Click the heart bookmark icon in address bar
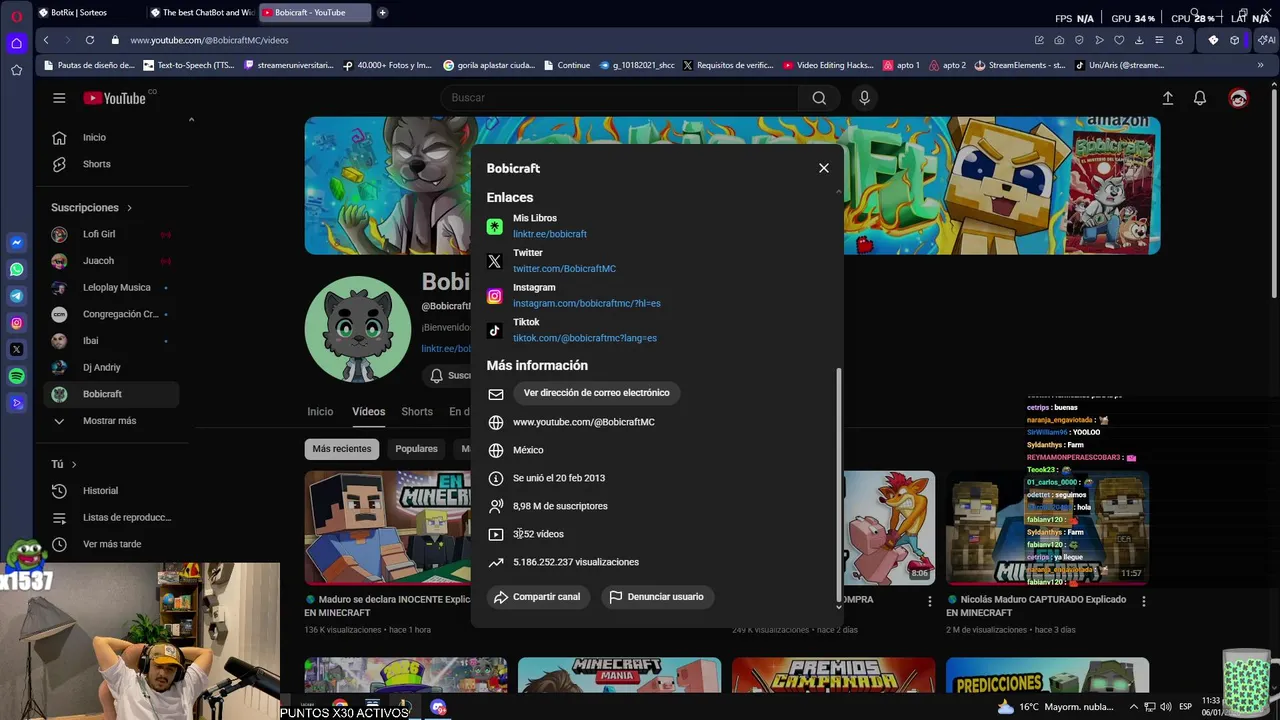The width and height of the screenshot is (1280, 720). tap(1119, 40)
